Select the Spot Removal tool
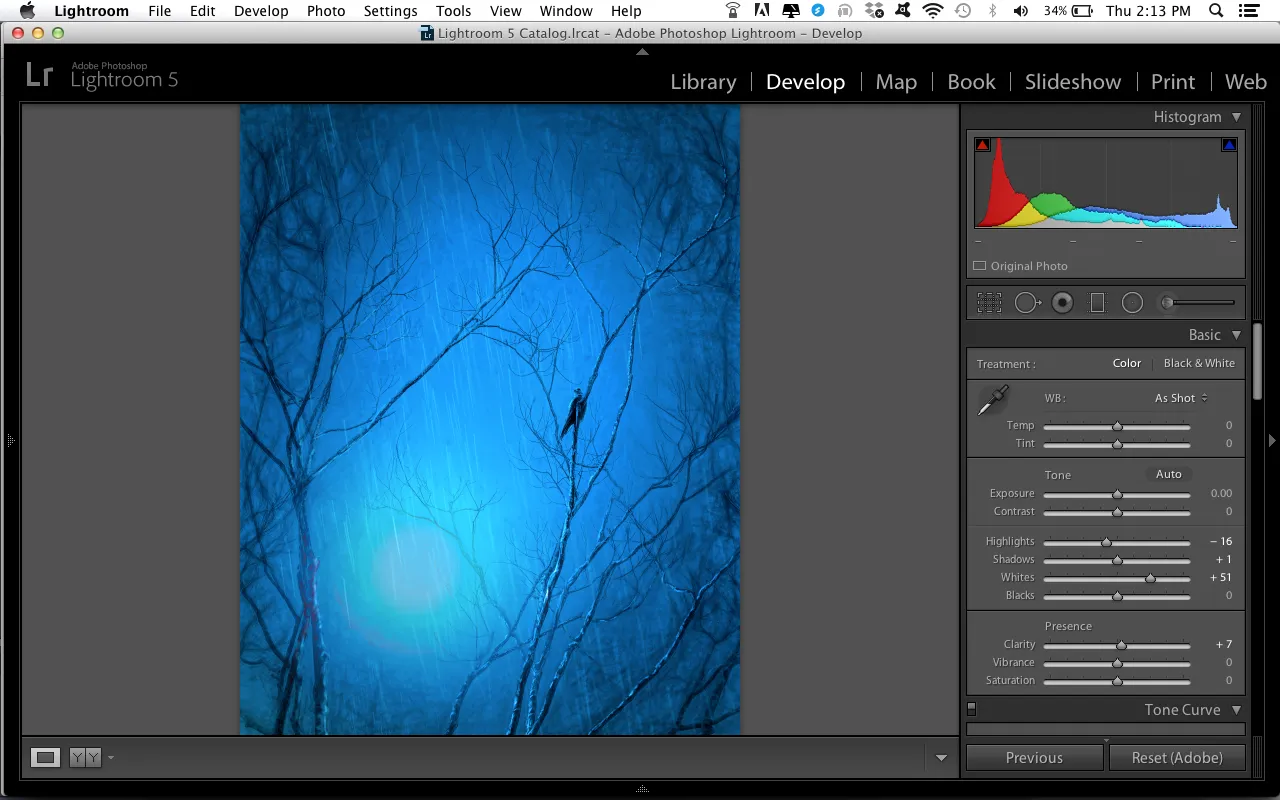 (x=1028, y=302)
